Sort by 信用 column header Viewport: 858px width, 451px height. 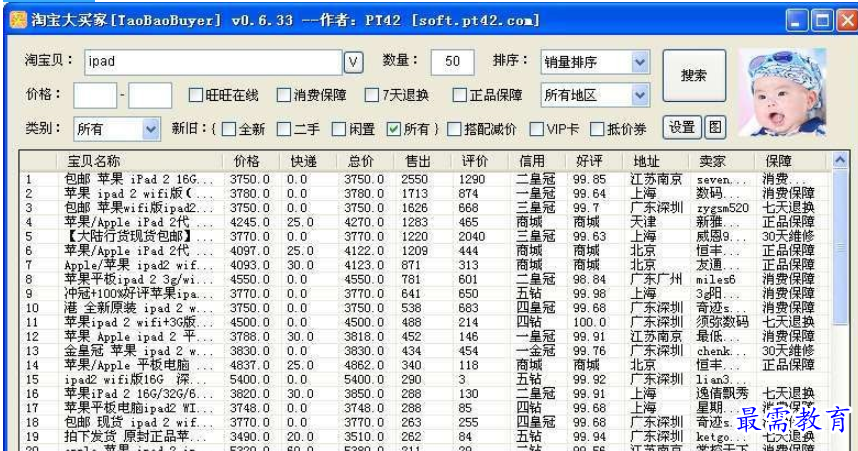(x=537, y=161)
